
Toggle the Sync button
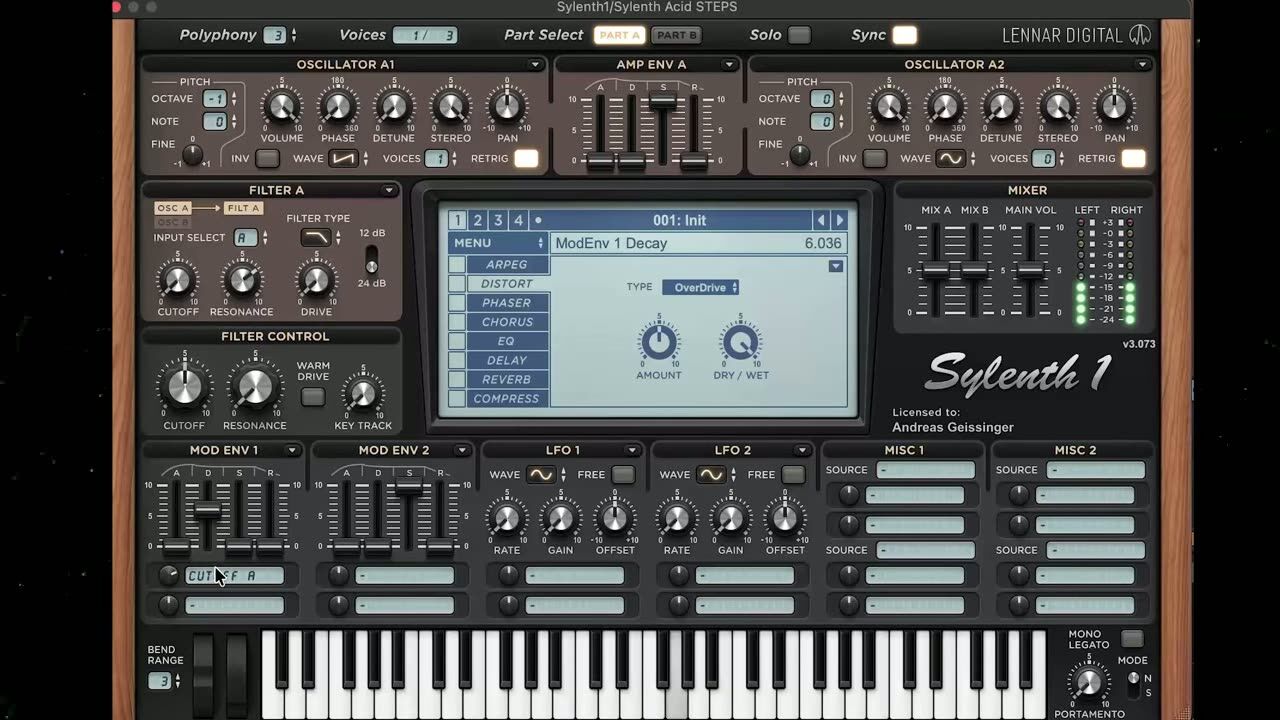pyautogui.click(x=904, y=35)
